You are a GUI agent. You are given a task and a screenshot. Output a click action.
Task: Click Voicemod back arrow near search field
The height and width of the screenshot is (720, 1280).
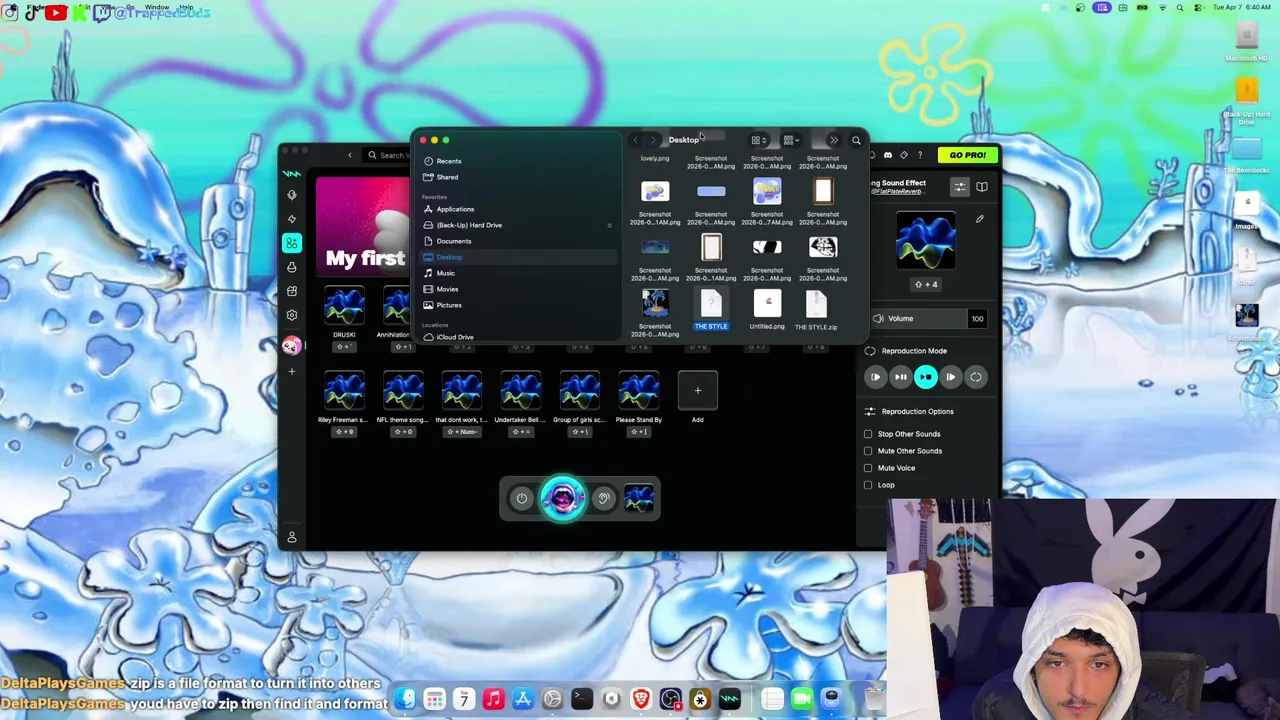[x=350, y=155]
